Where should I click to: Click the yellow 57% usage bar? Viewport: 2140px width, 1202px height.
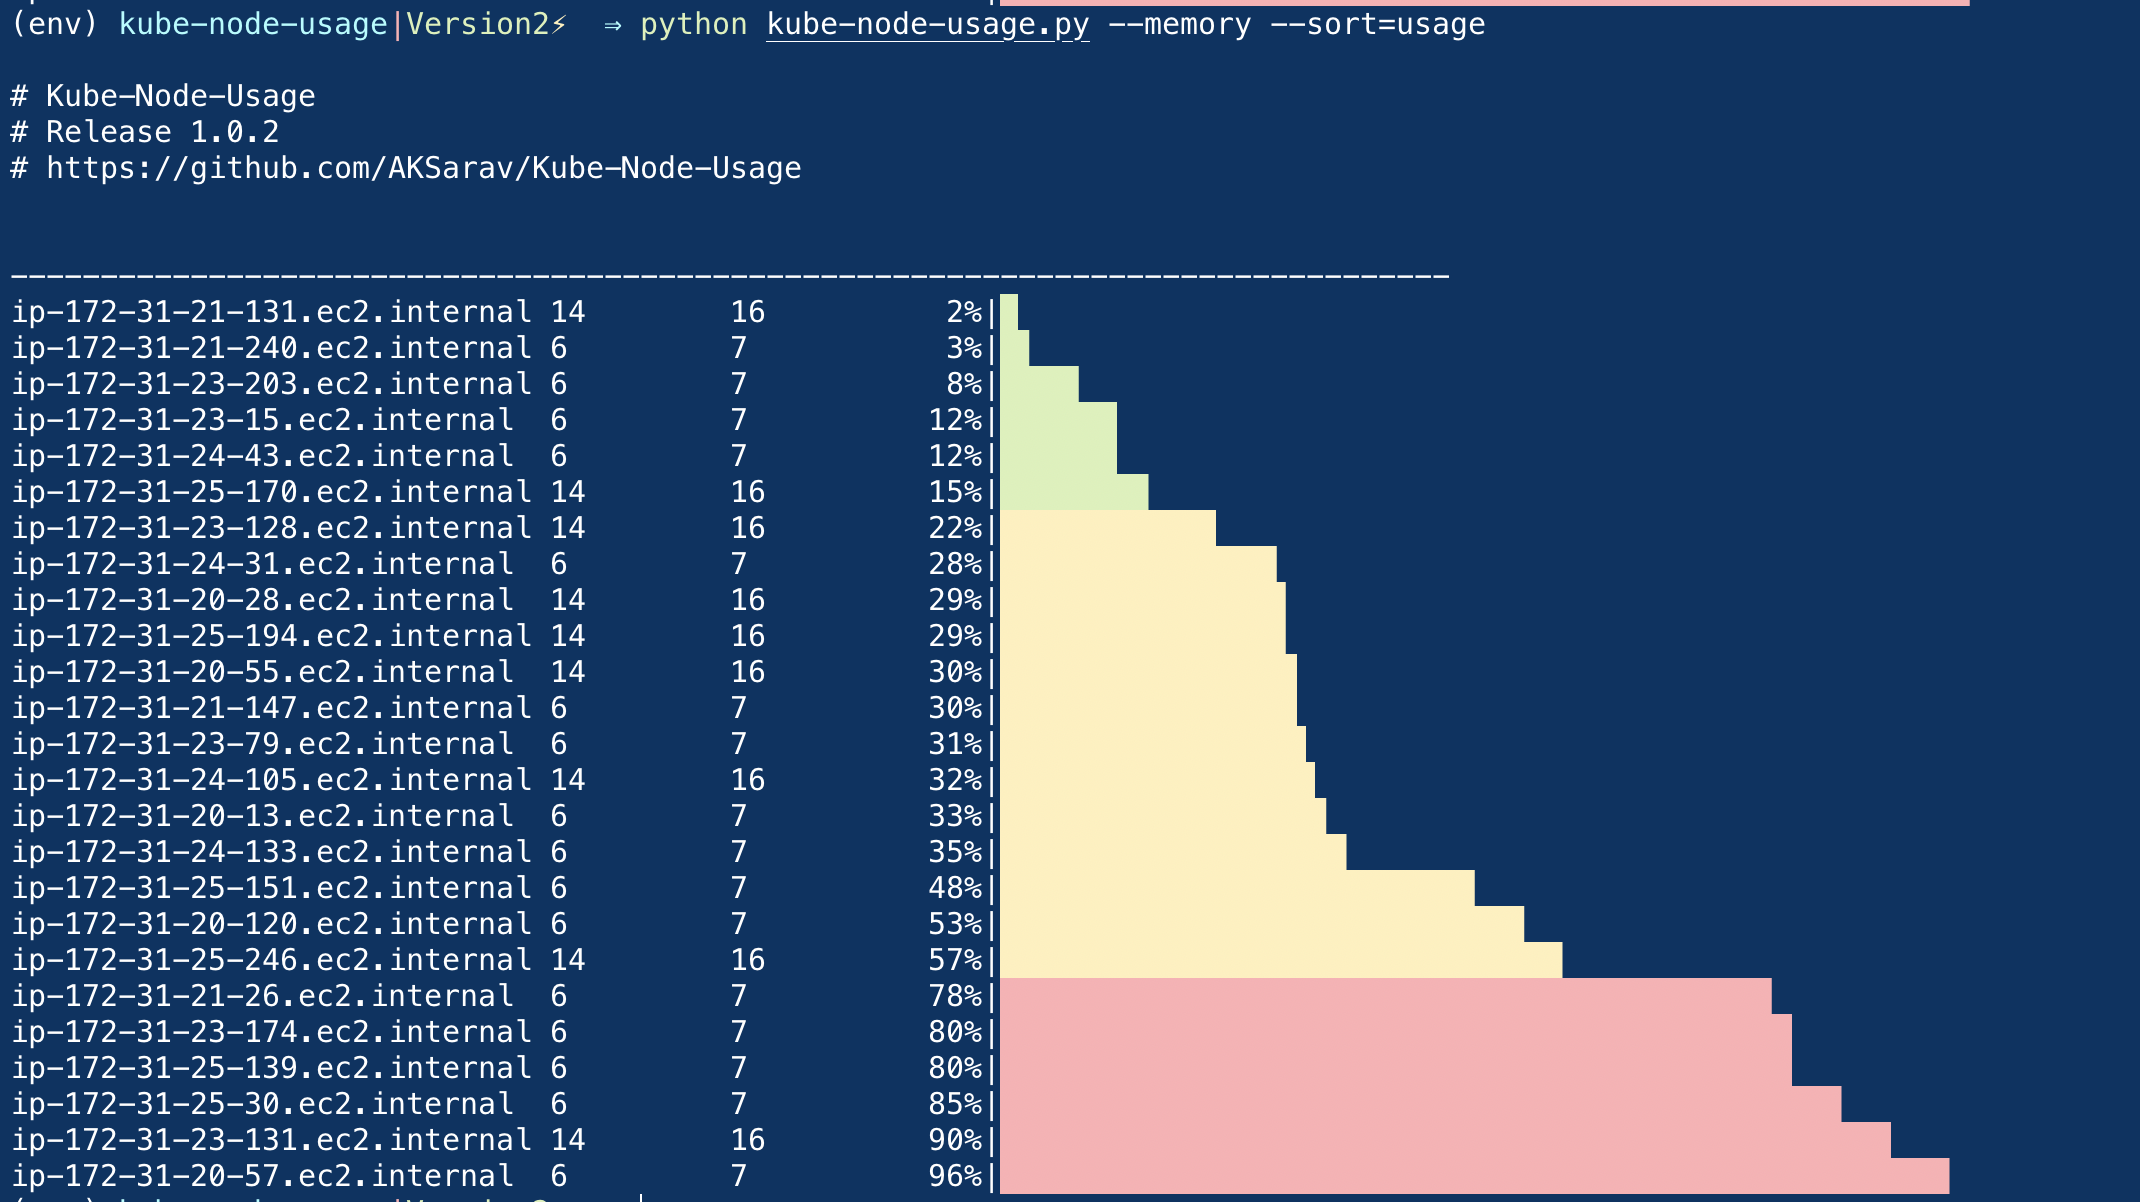pyautogui.click(x=1280, y=960)
